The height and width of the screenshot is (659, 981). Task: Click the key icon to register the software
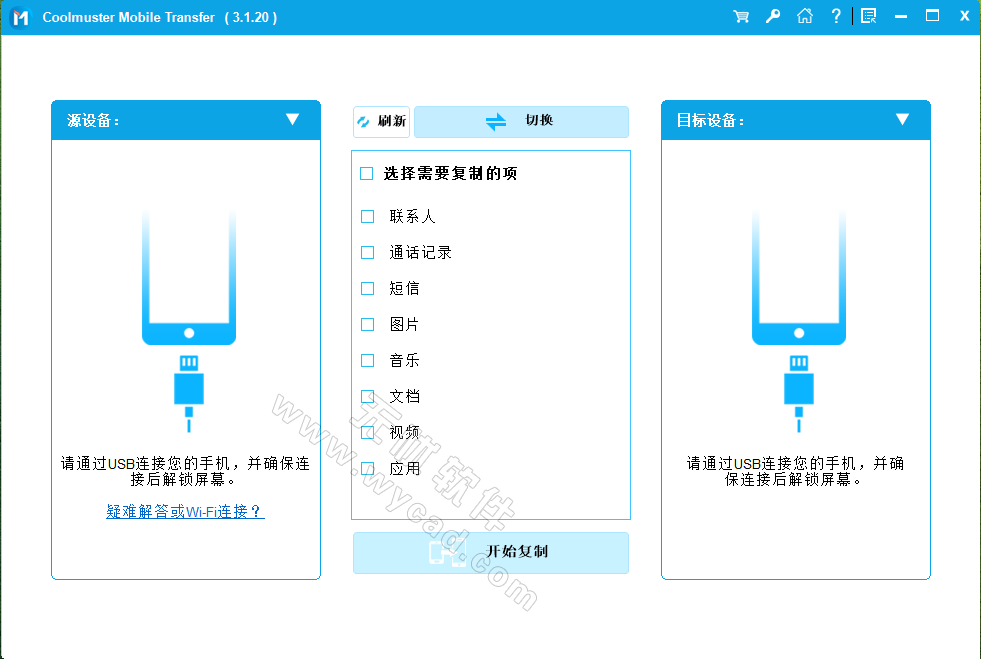tap(772, 16)
